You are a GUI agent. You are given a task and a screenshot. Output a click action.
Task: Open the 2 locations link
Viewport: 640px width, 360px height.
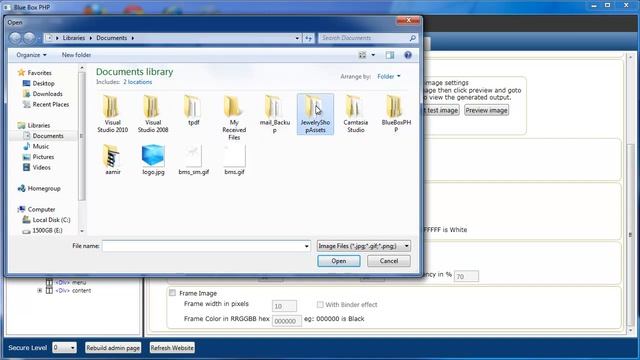coord(138,82)
